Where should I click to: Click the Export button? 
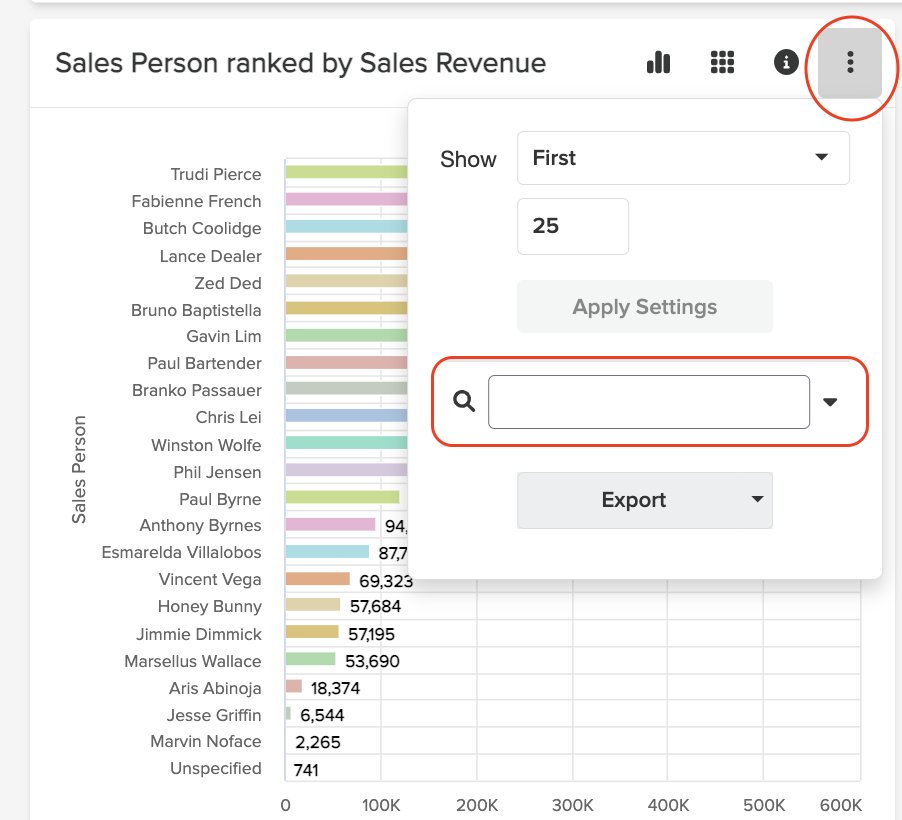point(635,500)
